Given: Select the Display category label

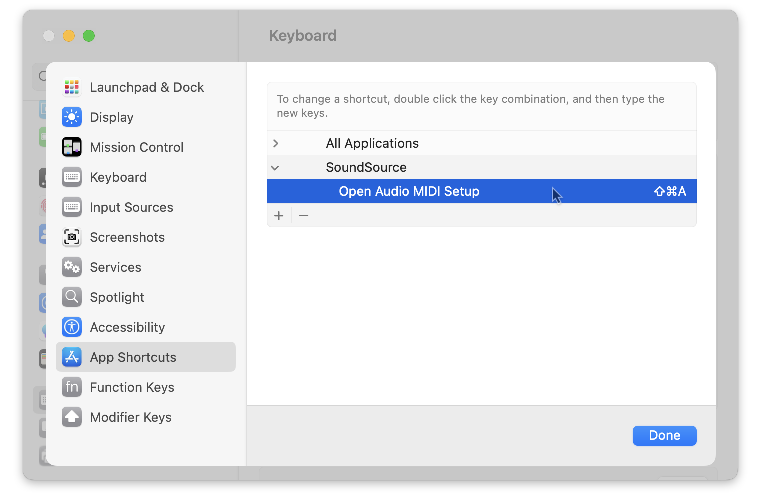Looking at the screenshot, I should click(x=111, y=118).
